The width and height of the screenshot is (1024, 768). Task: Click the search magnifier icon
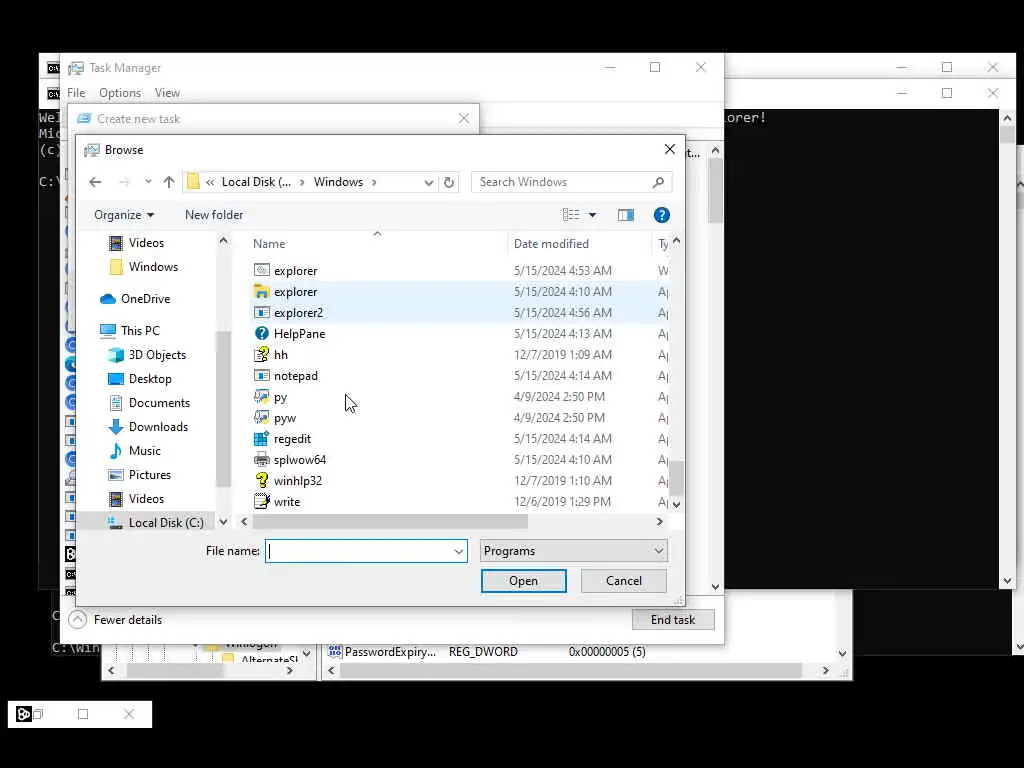click(658, 182)
